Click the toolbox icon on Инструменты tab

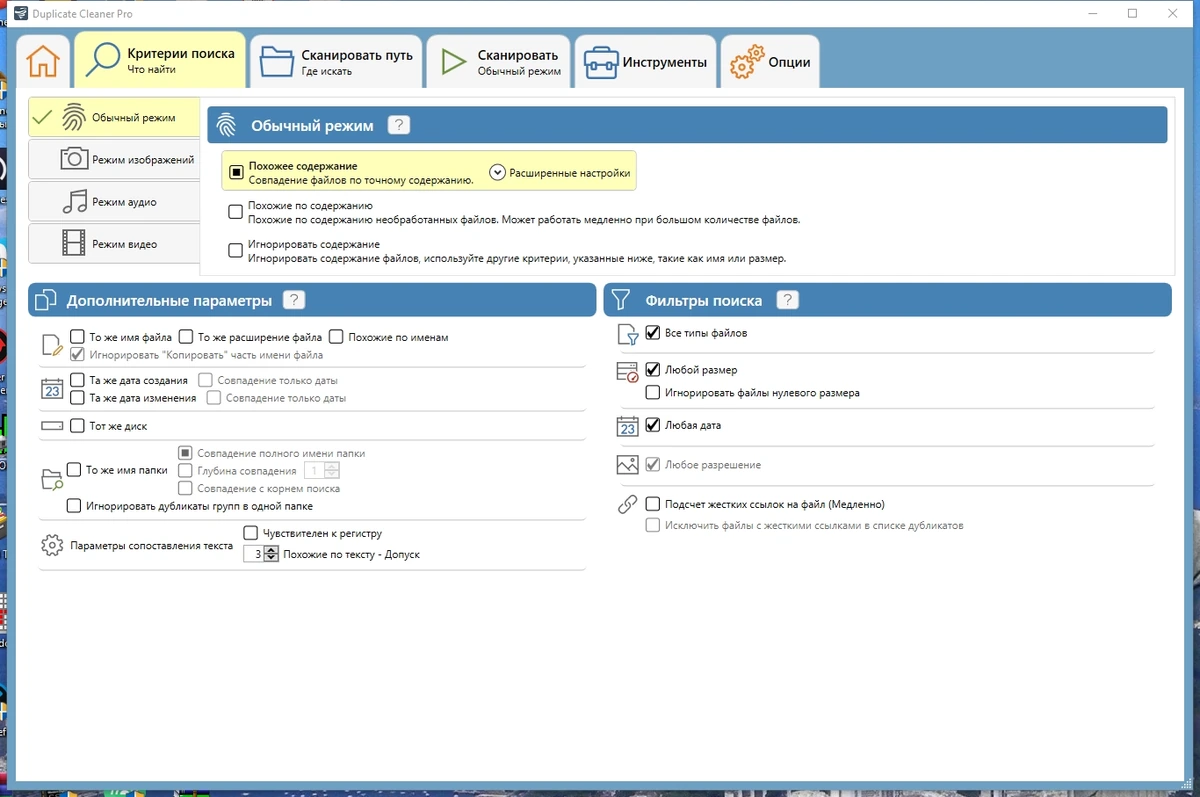point(601,62)
